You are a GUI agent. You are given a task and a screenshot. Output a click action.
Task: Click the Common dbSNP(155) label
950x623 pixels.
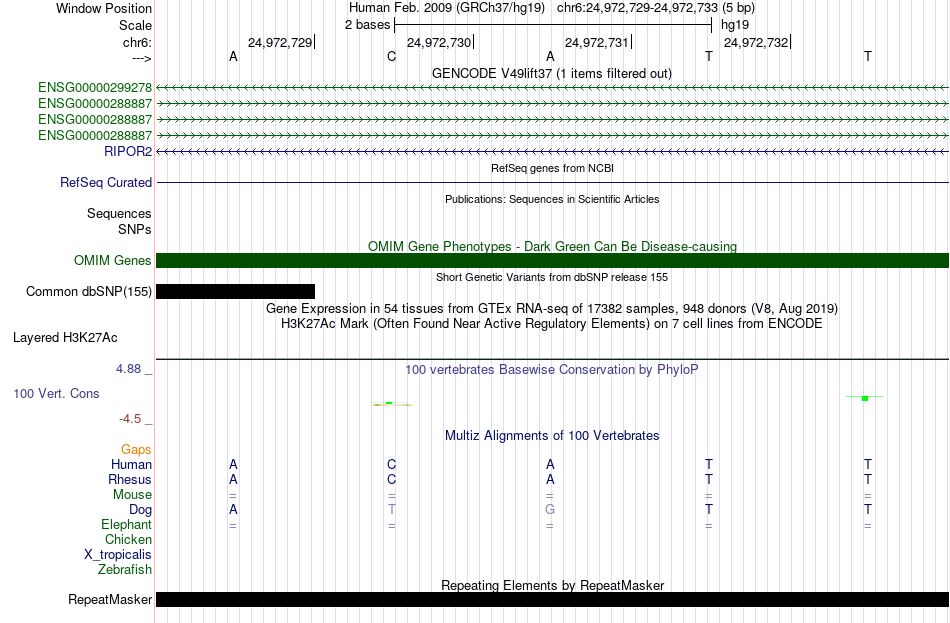click(x=88, y=292)
